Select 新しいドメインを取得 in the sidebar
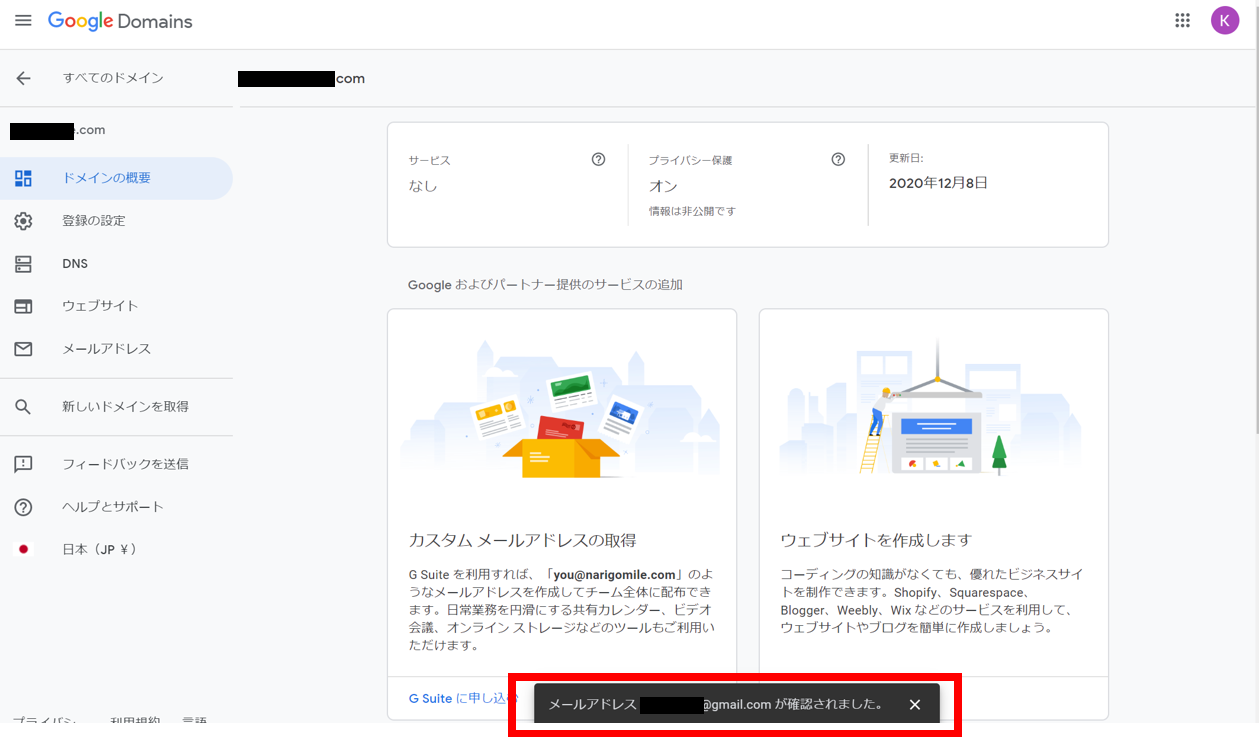1259x737 pixels. tap(116, 407)
